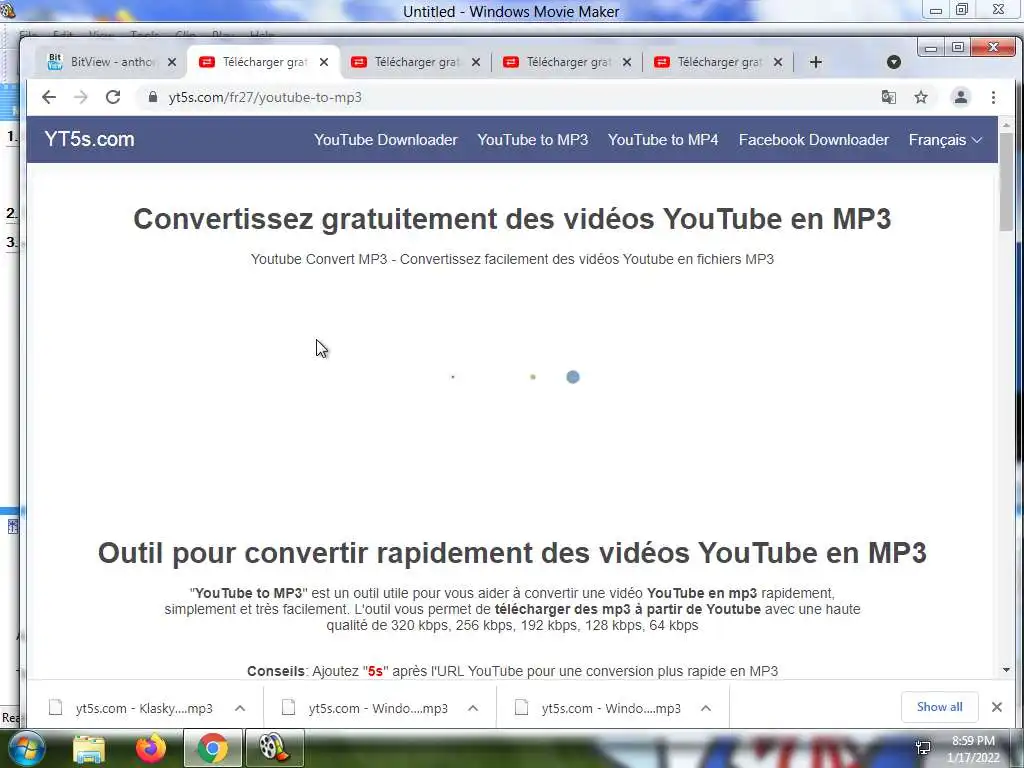Open YouTube to MP3 page
Viewport: 1024px width, 768px height.
click(x=532, y=140)
